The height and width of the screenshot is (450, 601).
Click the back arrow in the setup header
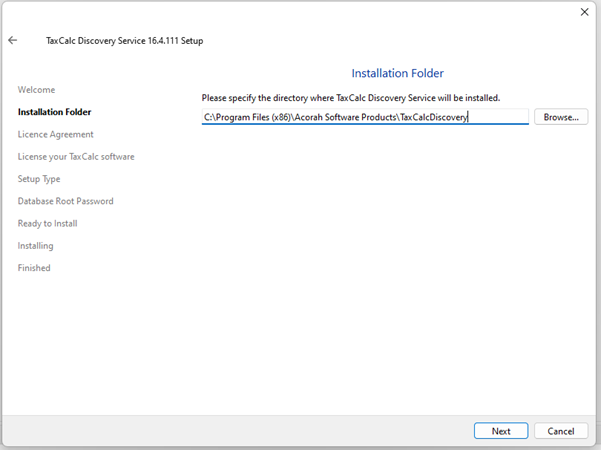pos(13,41)
